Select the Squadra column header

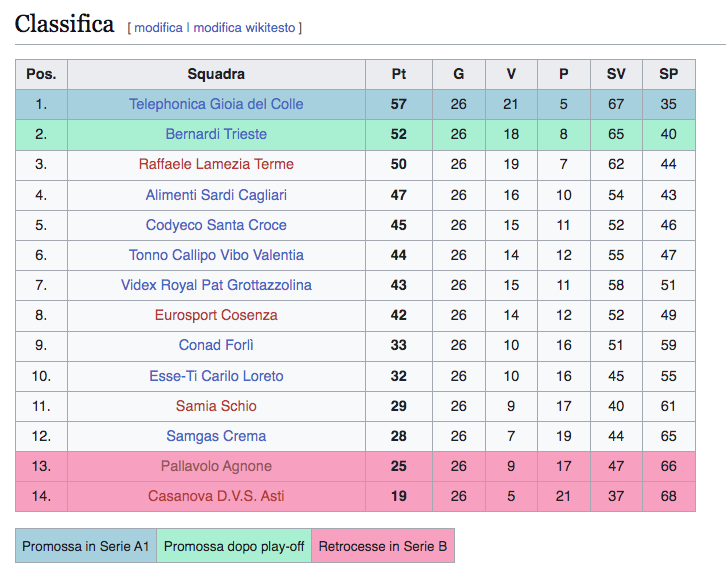pos(216,74)
